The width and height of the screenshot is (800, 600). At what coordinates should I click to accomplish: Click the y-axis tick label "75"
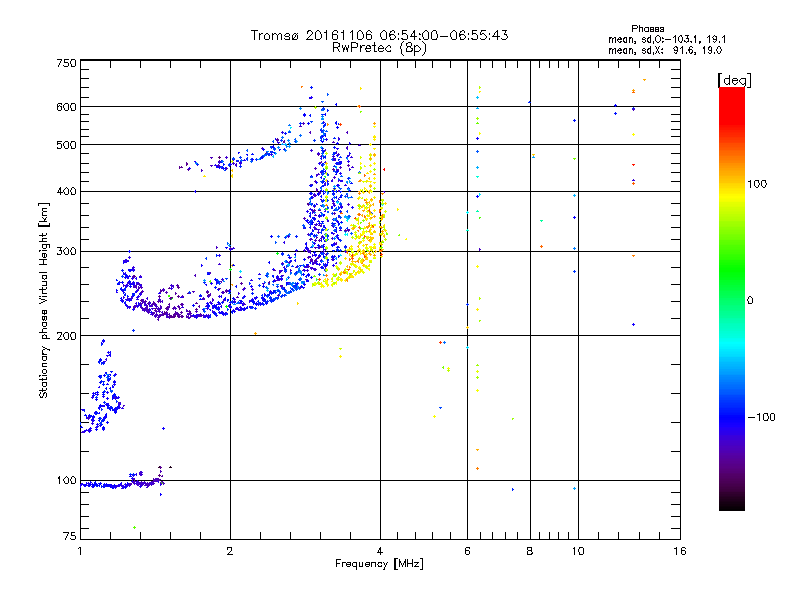(70, 536)
